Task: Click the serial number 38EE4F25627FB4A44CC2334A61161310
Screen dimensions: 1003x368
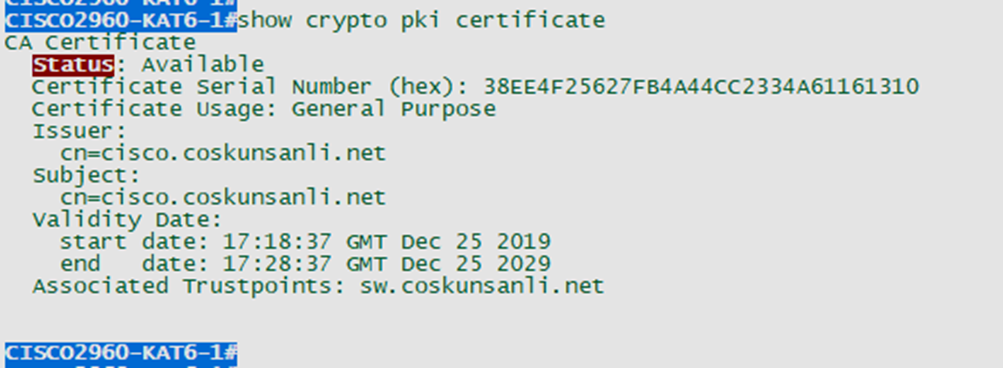Action: [x=701, y=87]
